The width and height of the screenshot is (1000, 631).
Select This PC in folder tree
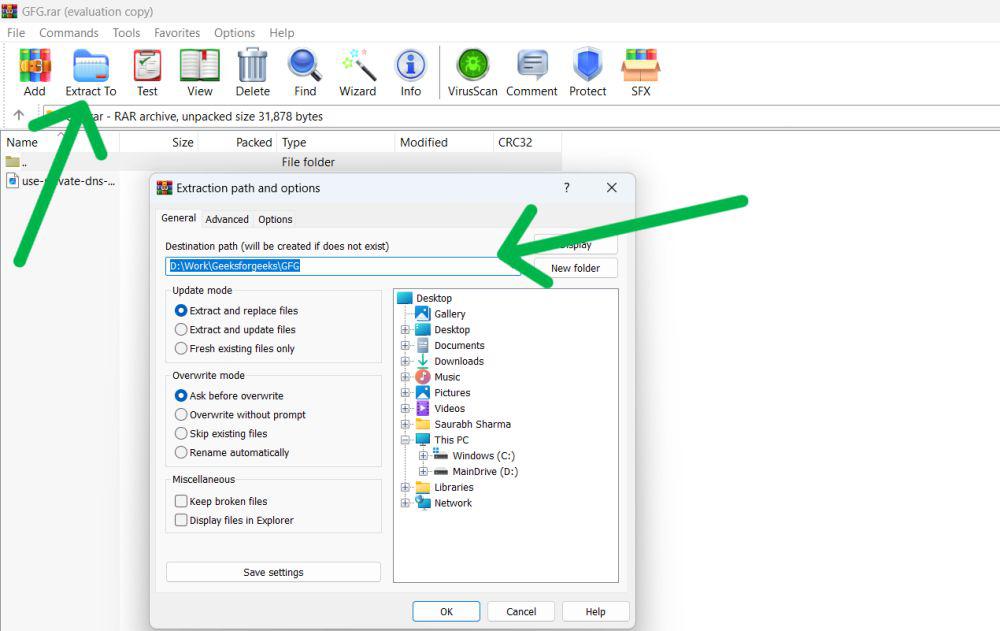451,440
